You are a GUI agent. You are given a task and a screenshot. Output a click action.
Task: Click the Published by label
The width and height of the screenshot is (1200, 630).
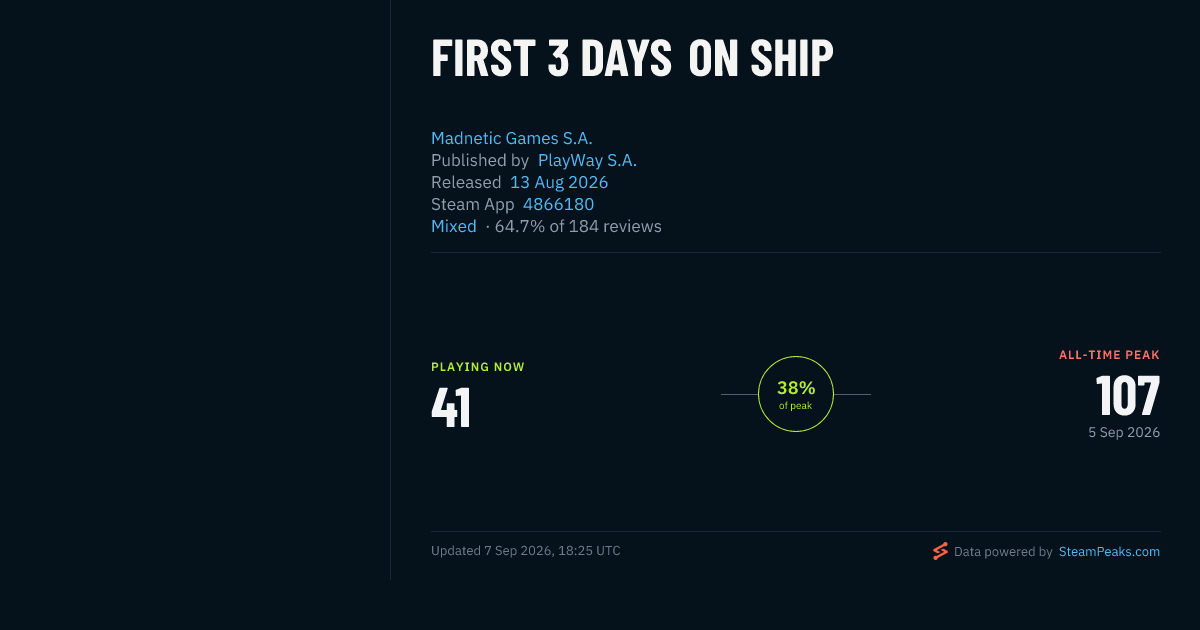pos(480,160)
